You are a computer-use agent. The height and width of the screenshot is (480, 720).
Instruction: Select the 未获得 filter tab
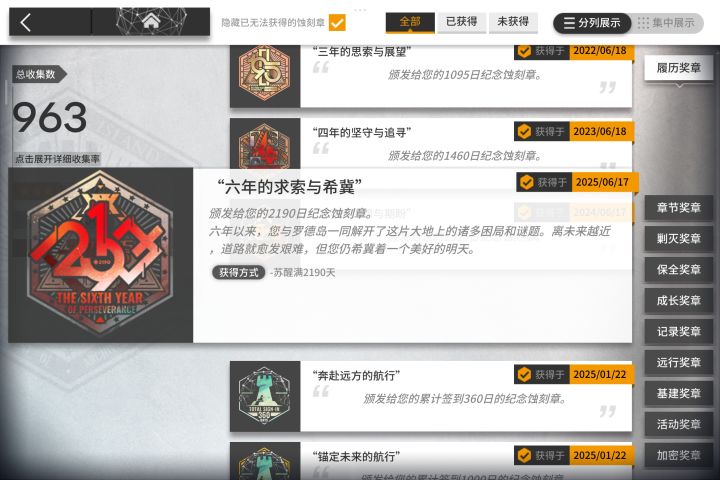[x=513, y=22]
